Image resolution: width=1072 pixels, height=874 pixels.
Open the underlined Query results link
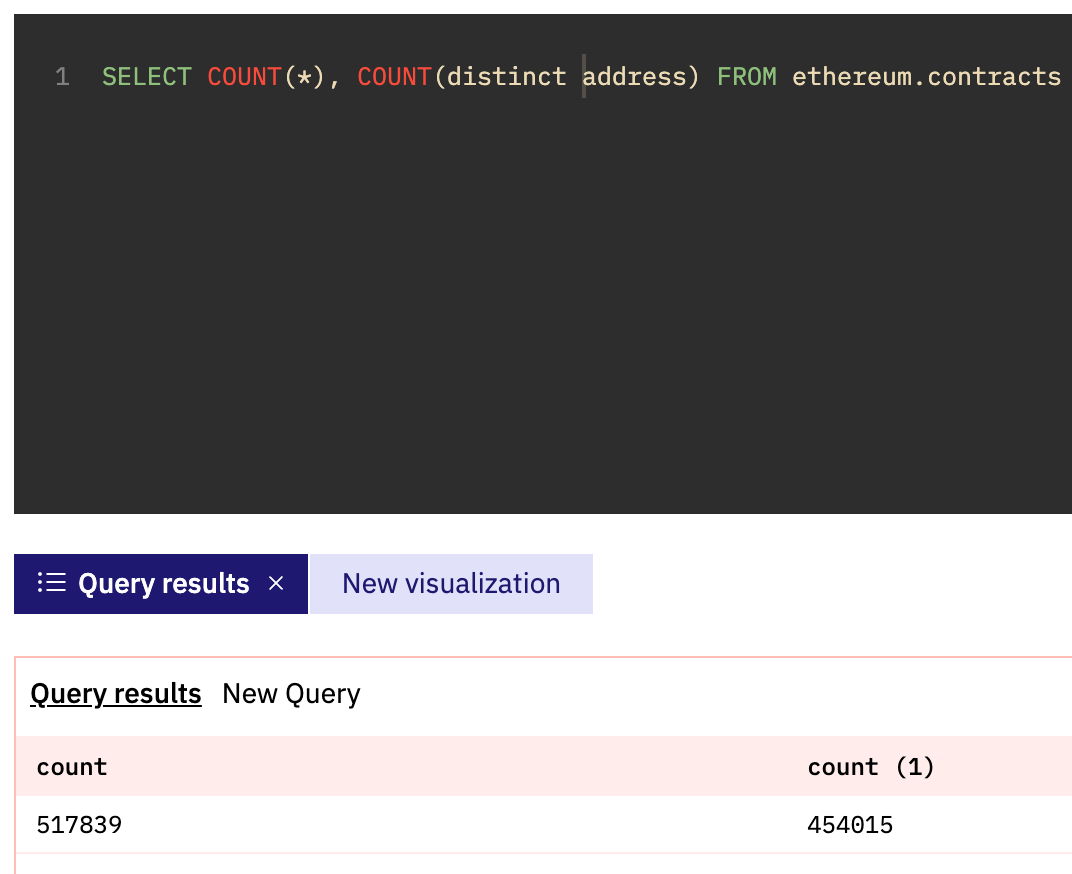[x=116, y=693]
